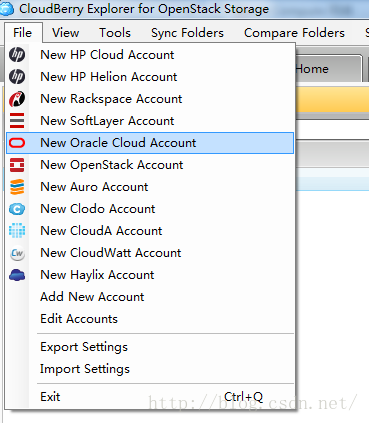Open Edit Accounts

pyautogui.click(x=150, y=319)
